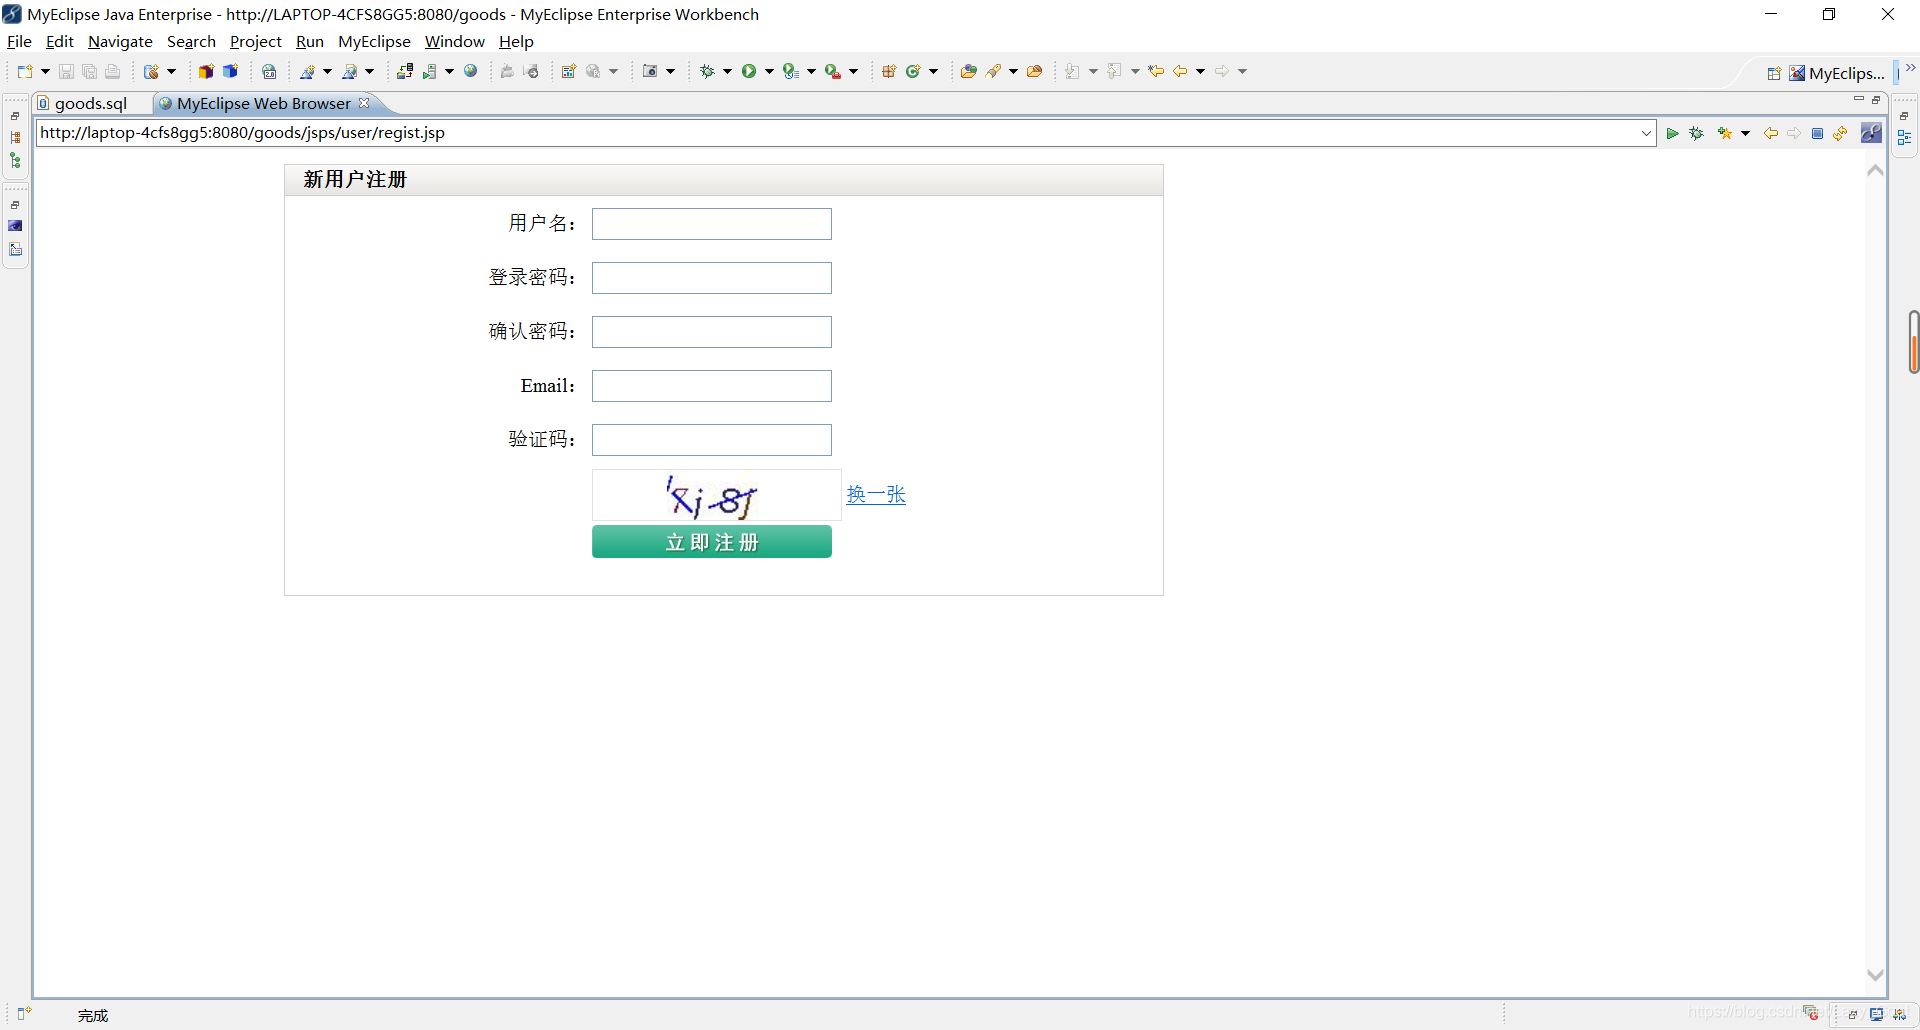Click the 立即注册 register button
This screenshot has height=1030, width=1920.
coord(712,542)
